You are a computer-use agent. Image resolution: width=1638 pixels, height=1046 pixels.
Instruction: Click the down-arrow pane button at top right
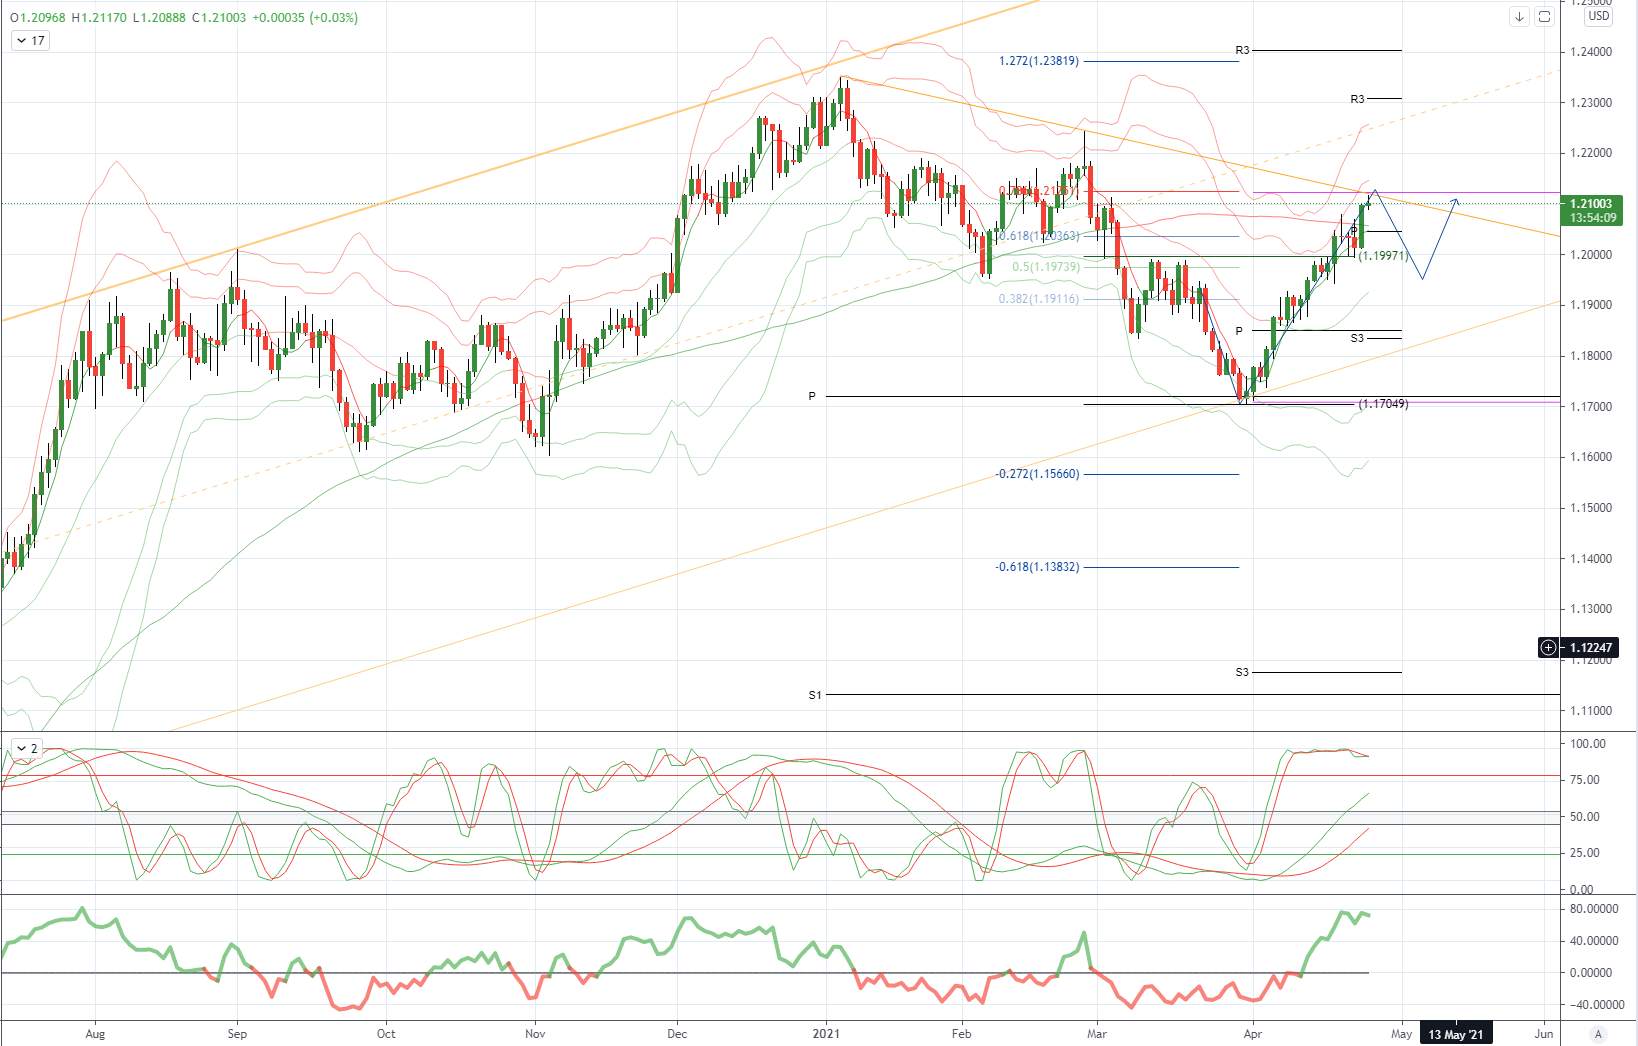coord(1519,17)
